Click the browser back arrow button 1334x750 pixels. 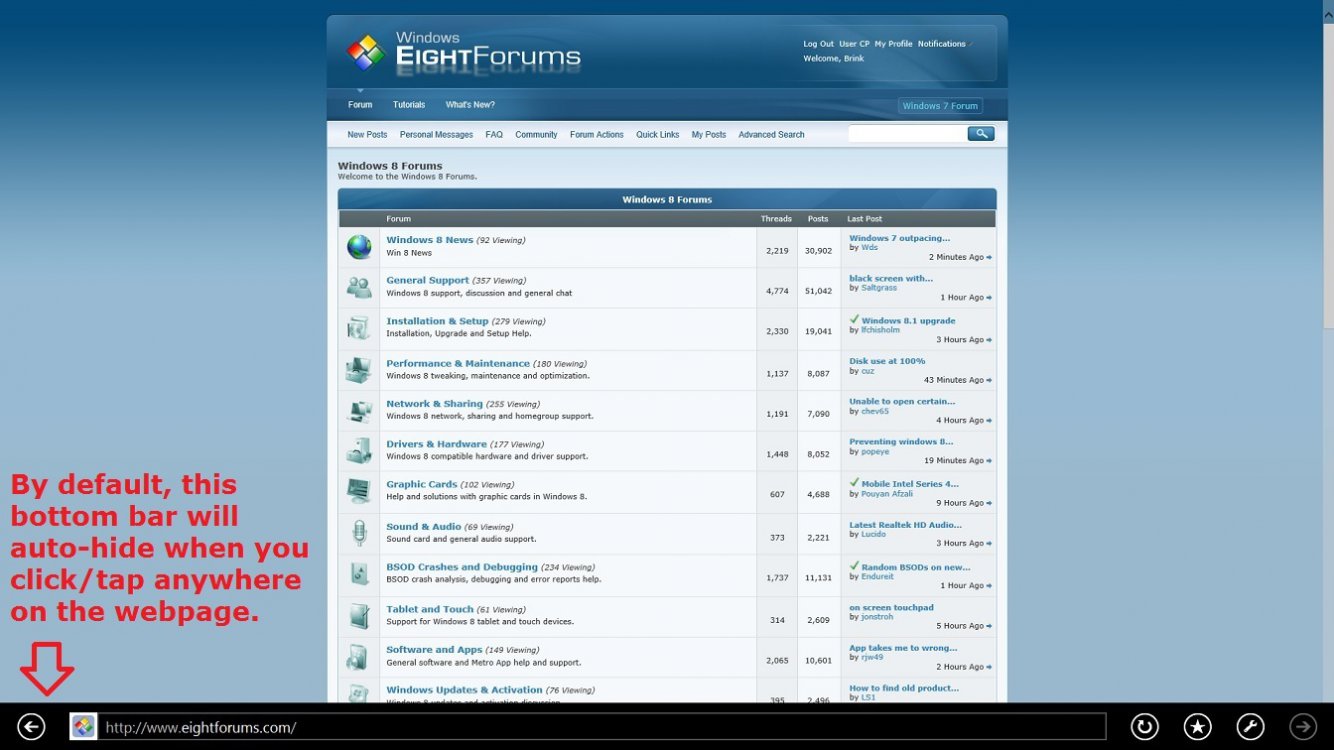coord(31,727)
